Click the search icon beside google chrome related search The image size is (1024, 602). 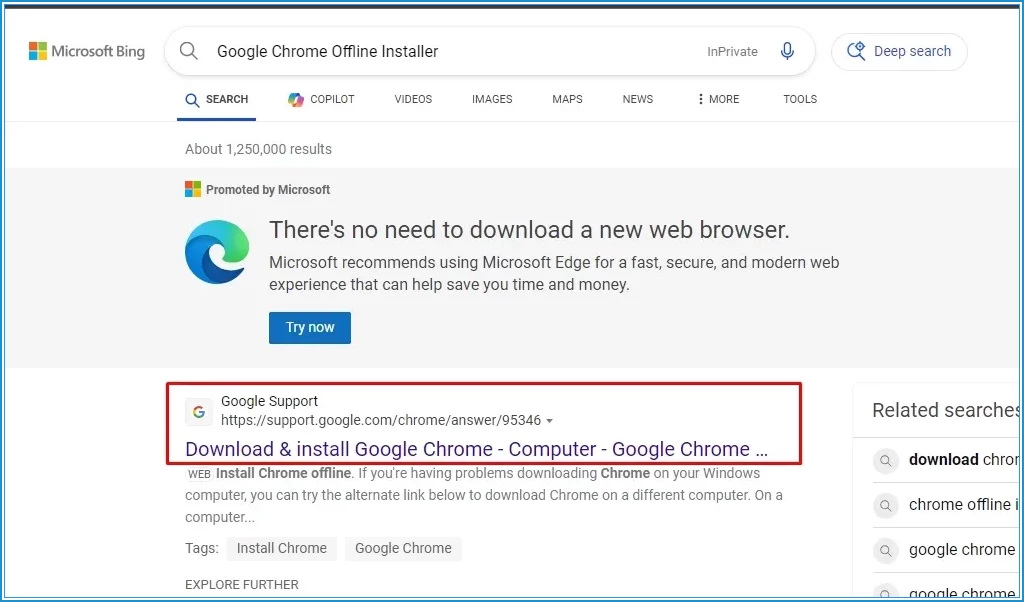tap(886, 550)
